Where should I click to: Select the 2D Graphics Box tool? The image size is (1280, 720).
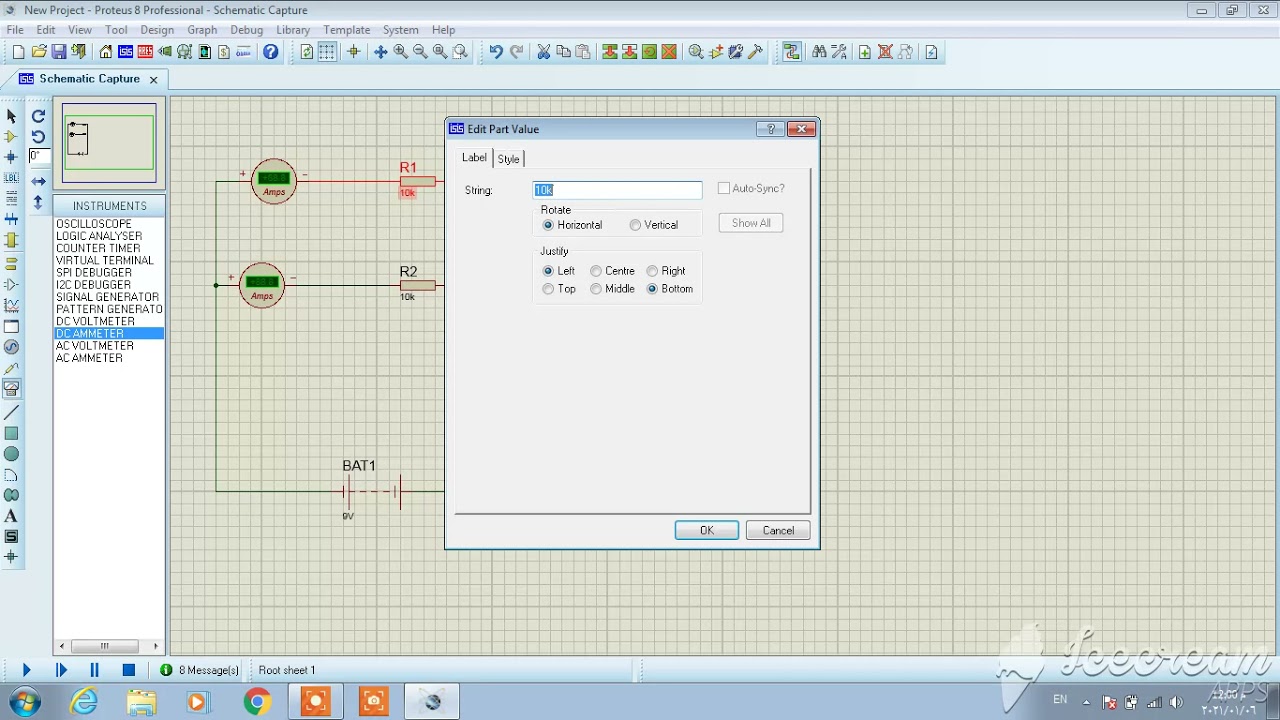[12, 434]
